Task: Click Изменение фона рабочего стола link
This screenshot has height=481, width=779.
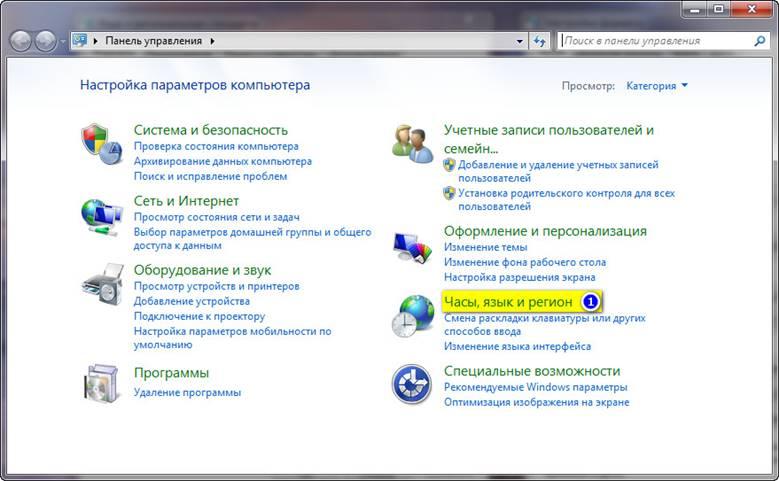Action: [525, 262]
